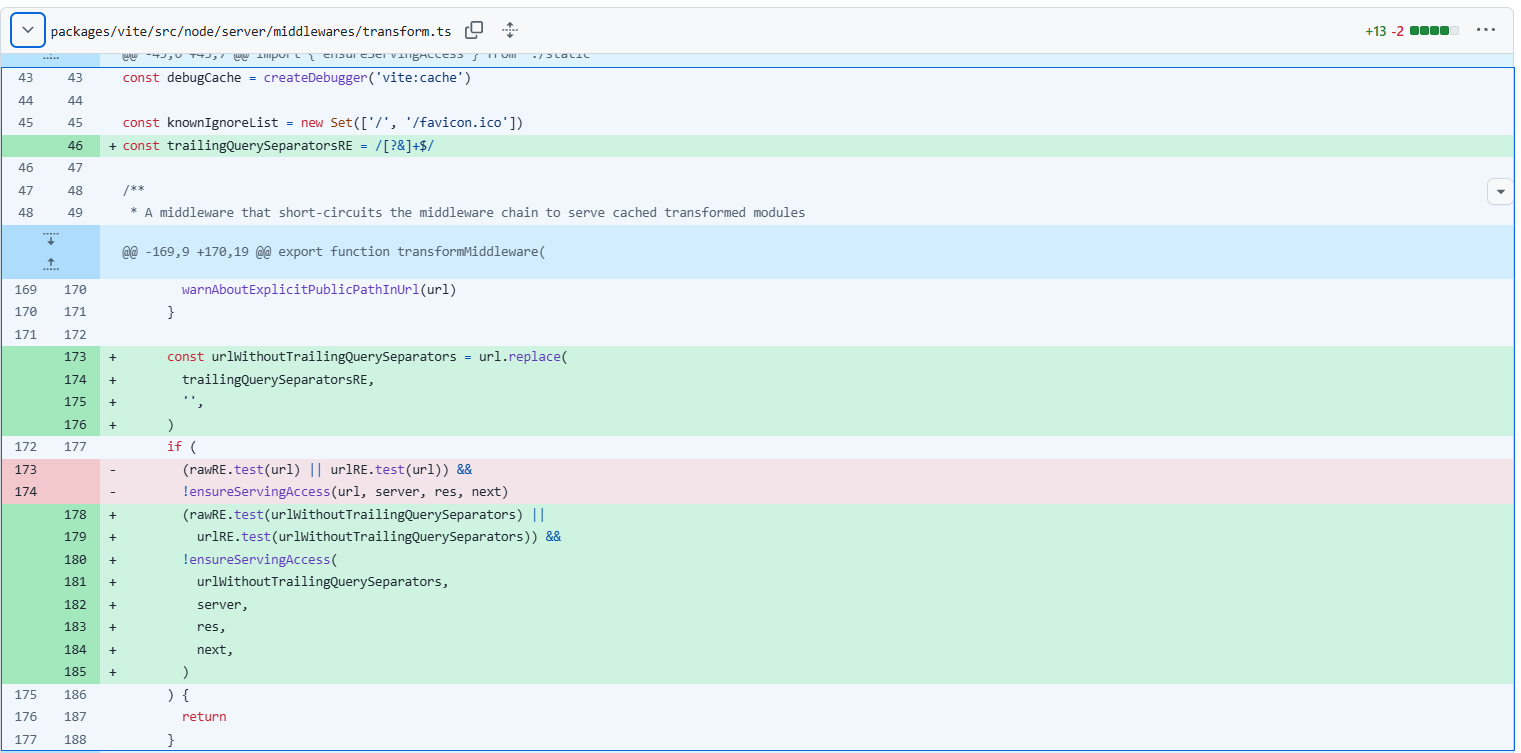Click the minus marker on deleted line 174
The width and height of the screenshot is (1521, 753).
pos(112,492)
